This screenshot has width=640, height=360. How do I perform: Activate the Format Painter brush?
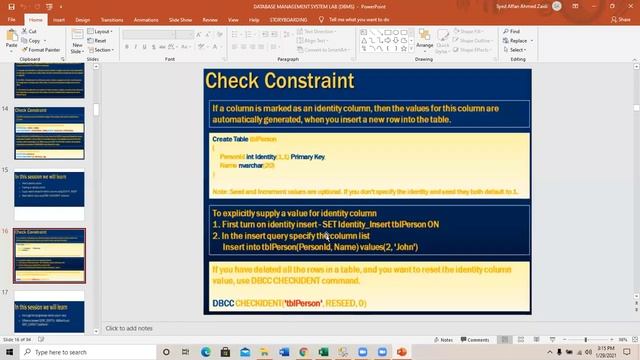tap(41, 50)
